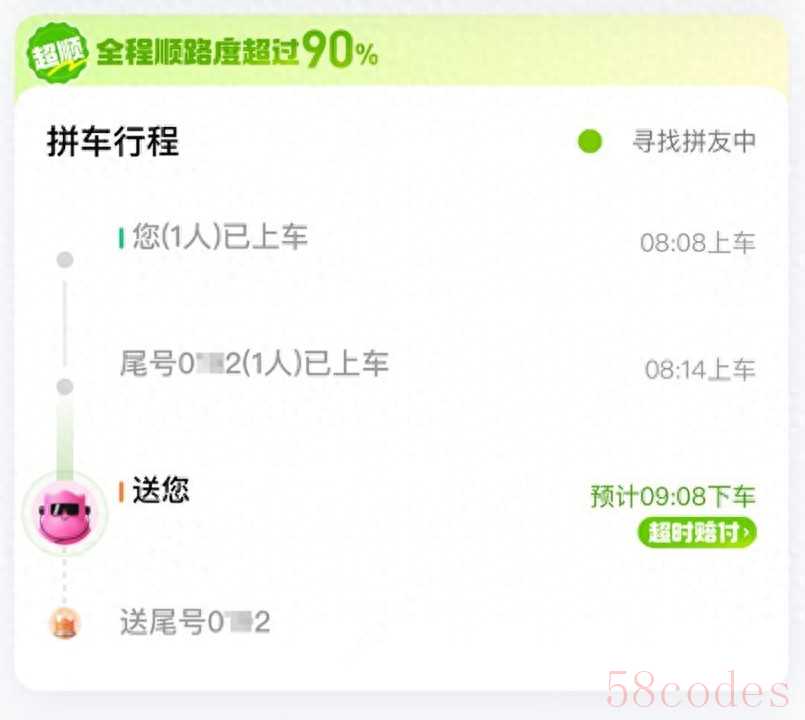Image resolution: width=805 pixels, height=720 pixels.
Task: Click the 拼车行程 heading
Action: pos(113,141)
